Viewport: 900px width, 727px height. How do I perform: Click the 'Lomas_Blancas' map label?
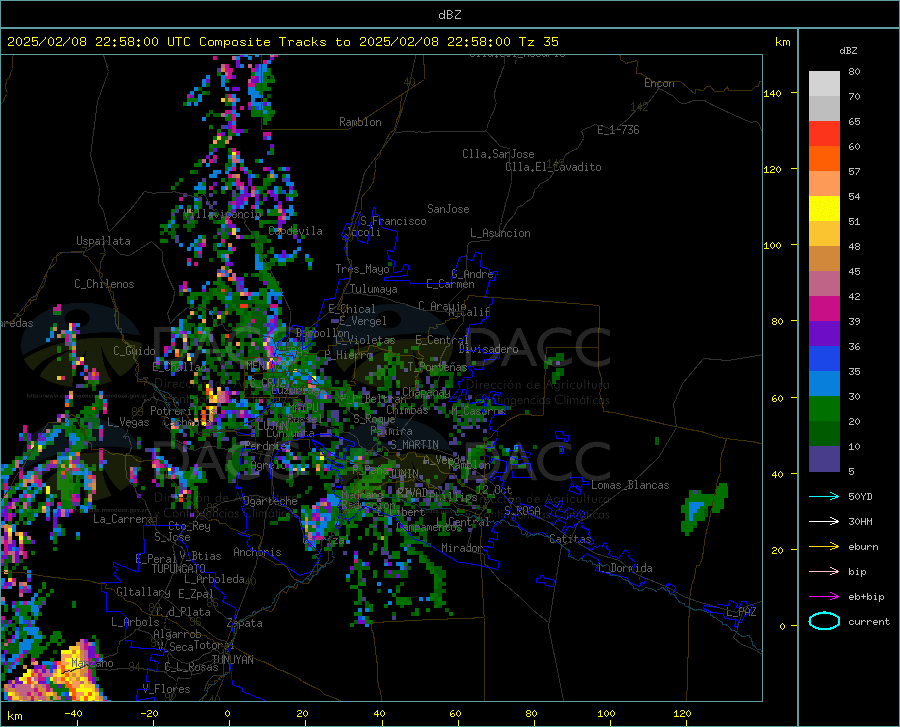click(x=630, y=485)
